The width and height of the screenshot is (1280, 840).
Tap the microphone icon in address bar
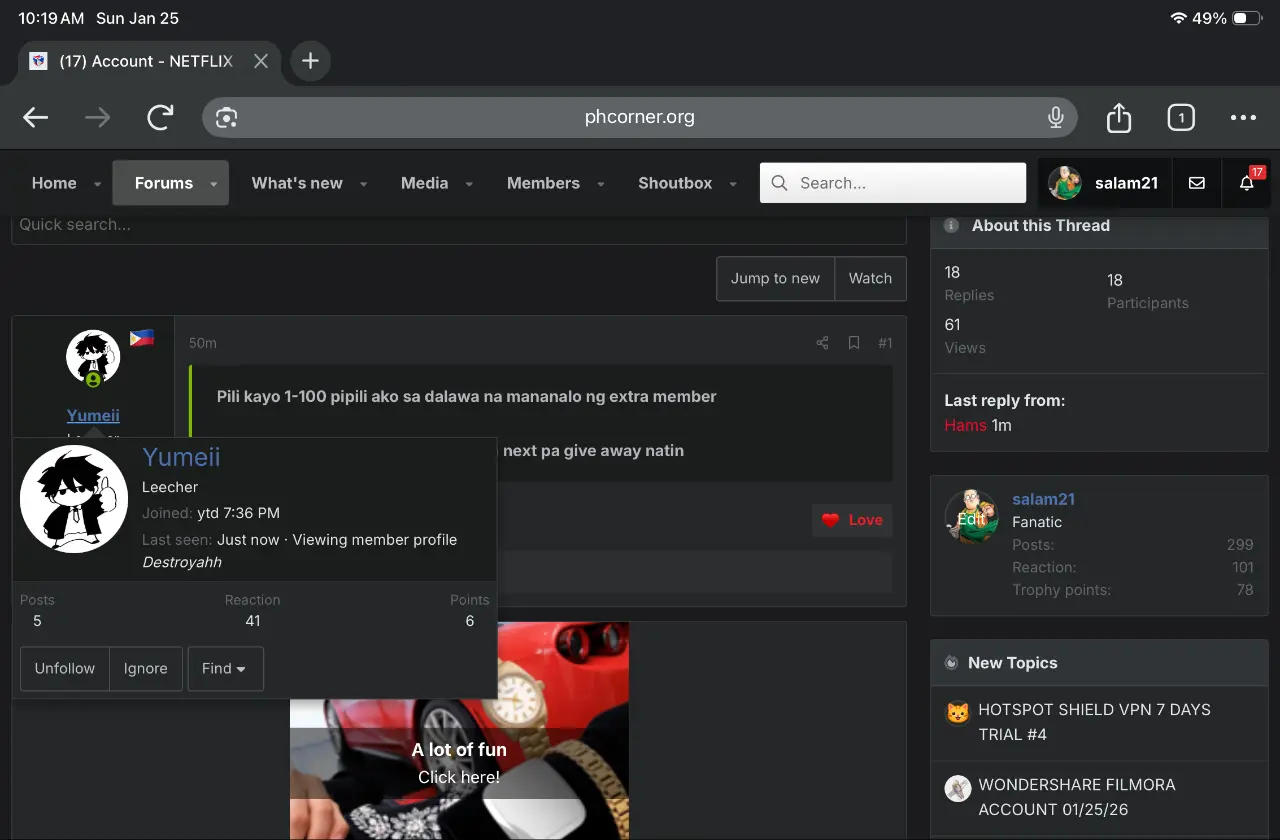click(1055, 118)
